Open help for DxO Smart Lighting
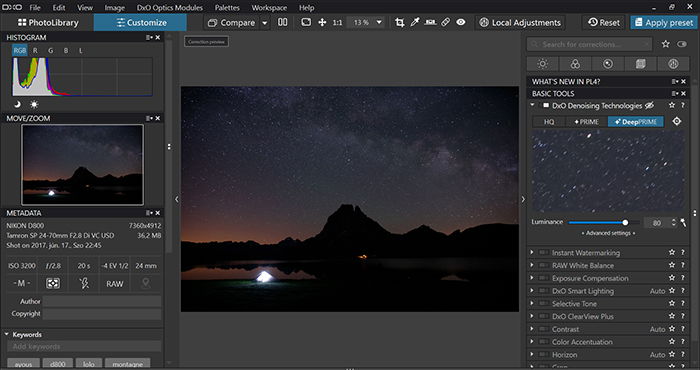The image size is (700, 370). click(x=683, y=291)
